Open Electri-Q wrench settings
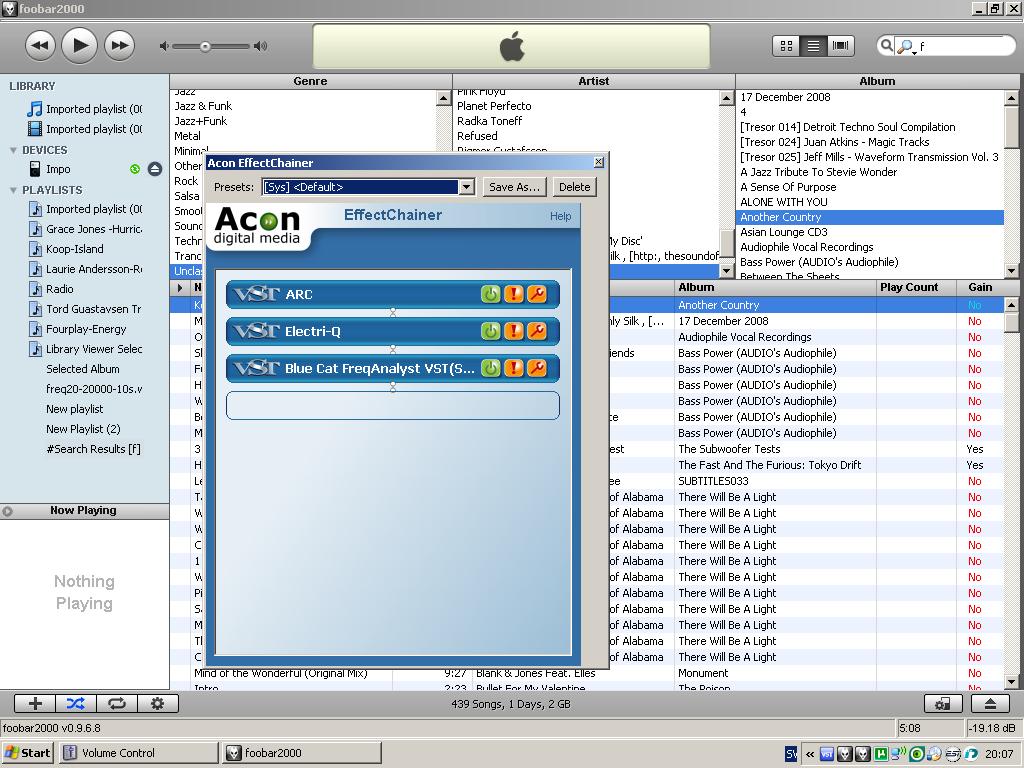This screenshot has height=768, width=1024. pyautogui.click(x=537, y=331)
